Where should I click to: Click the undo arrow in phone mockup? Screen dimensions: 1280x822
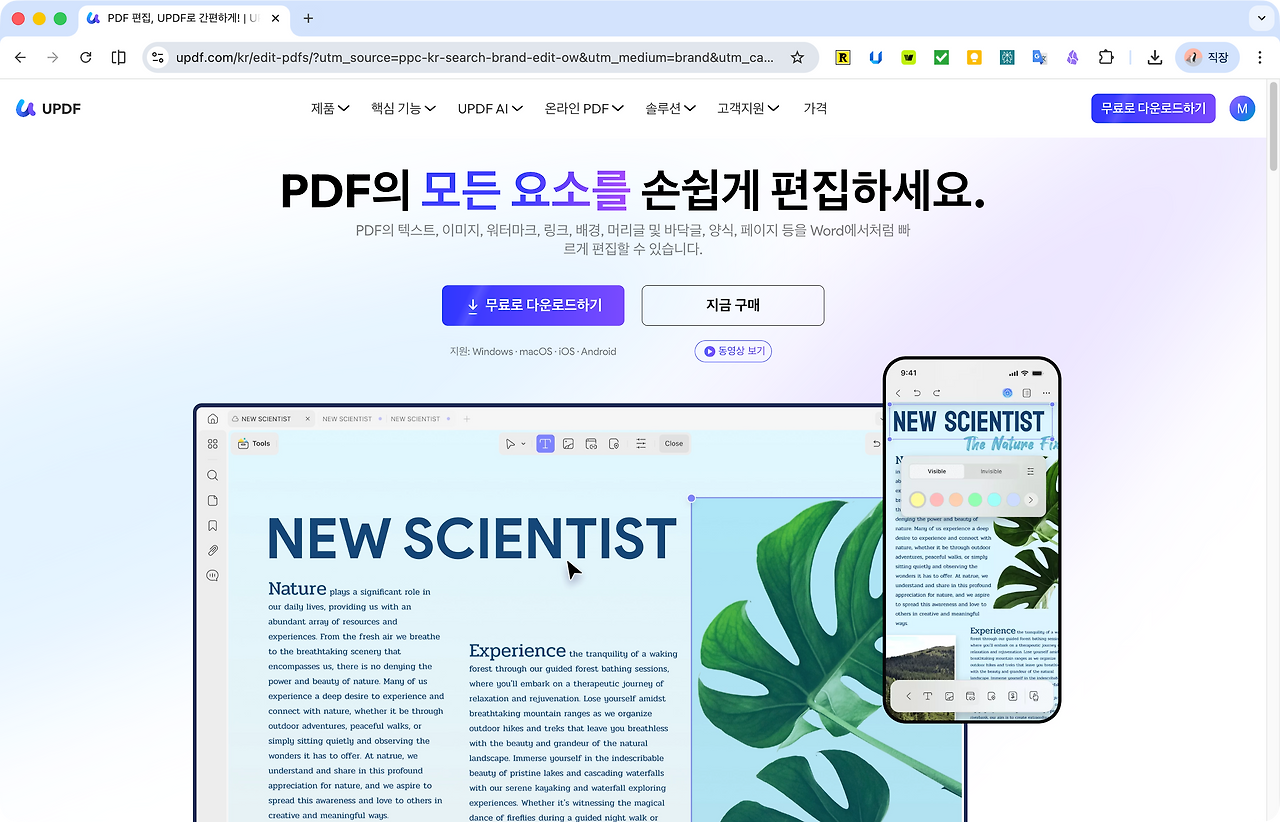917,393
